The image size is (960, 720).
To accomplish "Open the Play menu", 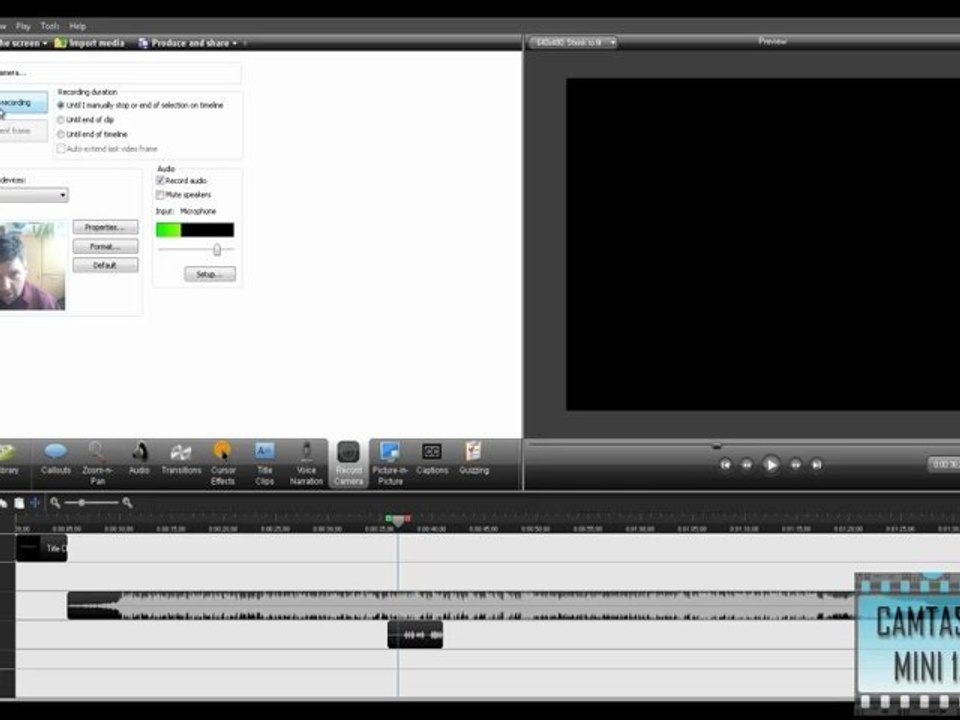I will (23, 26).
